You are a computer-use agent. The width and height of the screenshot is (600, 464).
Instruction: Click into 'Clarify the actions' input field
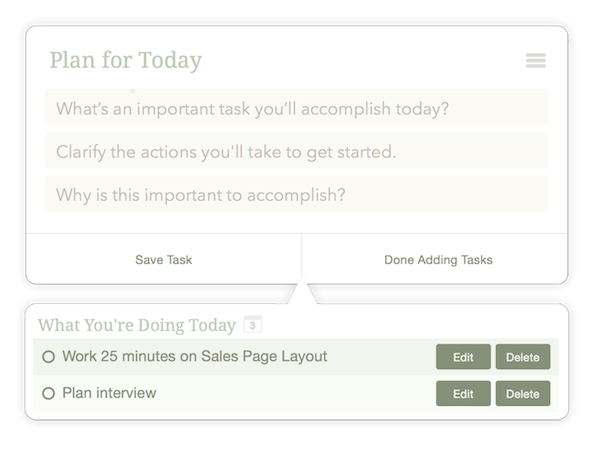[x=296, y=151]
